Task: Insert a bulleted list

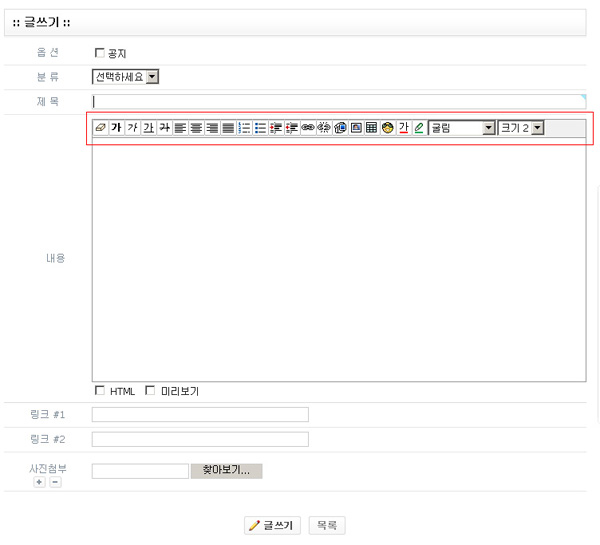Action: [260, 127]
